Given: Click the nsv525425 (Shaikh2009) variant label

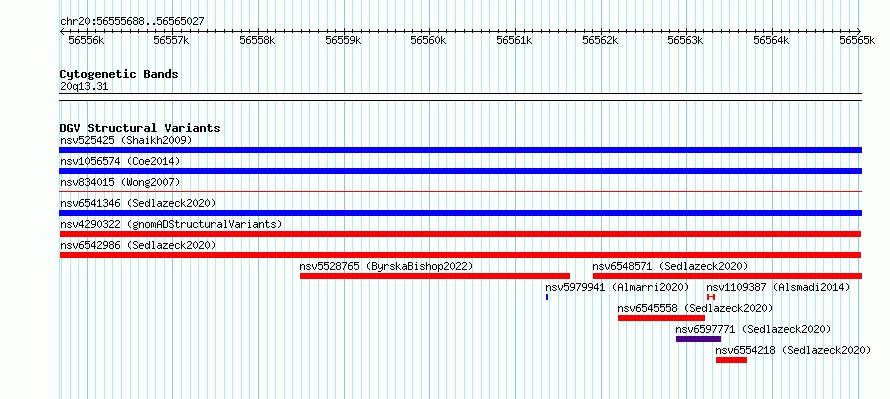Looking at the screenshot, I should 126,140.
